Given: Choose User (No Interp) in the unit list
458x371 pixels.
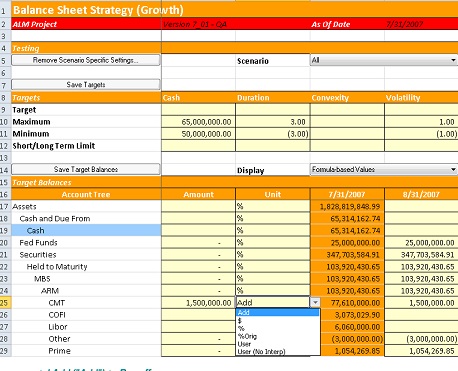Looking at the screenshot, I should coord(278,351).
